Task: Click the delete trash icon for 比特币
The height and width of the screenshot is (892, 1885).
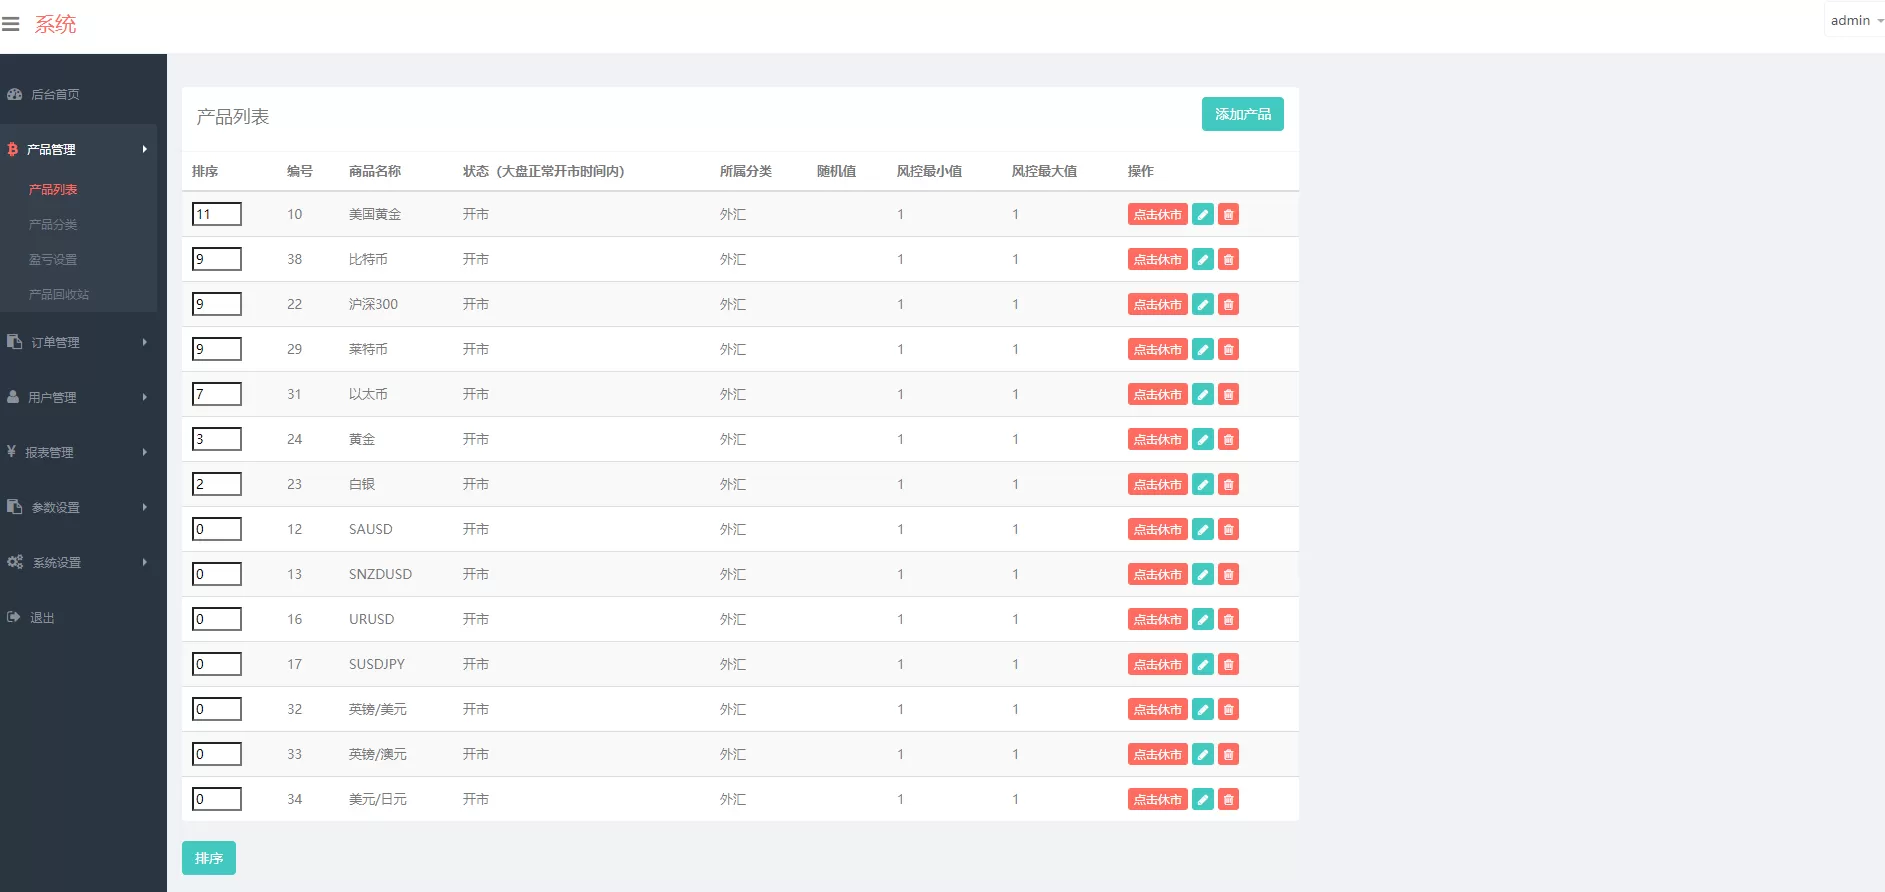Action: coord(1229,259)
